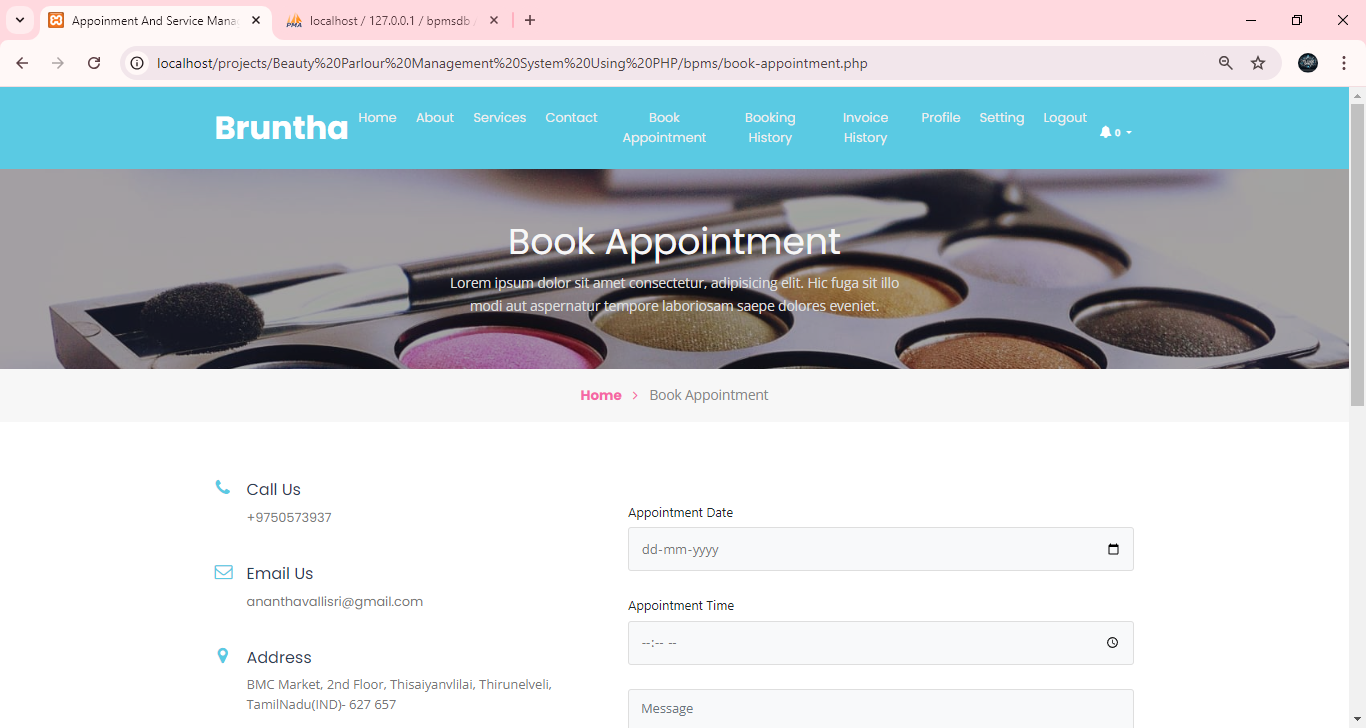Open Invoice History from the navigation

[x=865, y=127]
